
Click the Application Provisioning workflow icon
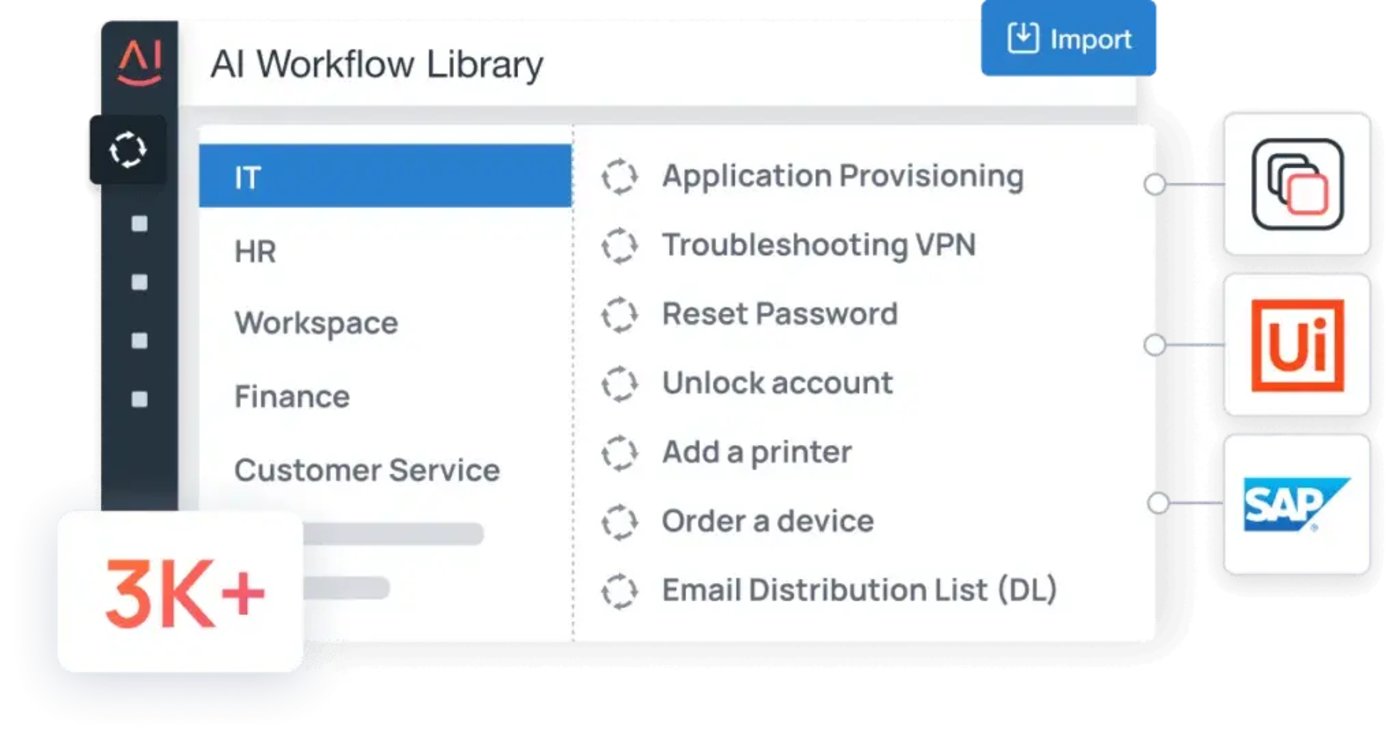pyautogui.click(x=619, y=178)
